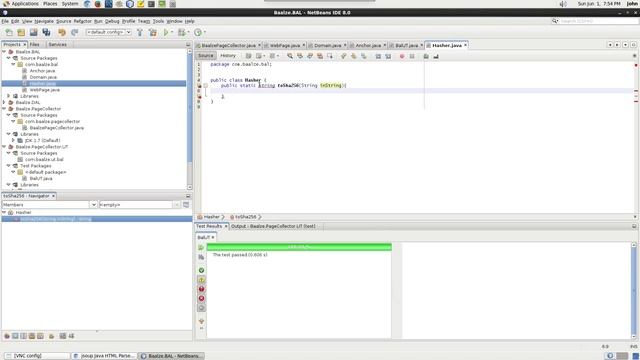Image resolution: width=640 pixels, height=360 pixels.
Task: Toggle the Show Failed warning filter
Action: click(x=201, y=280)
